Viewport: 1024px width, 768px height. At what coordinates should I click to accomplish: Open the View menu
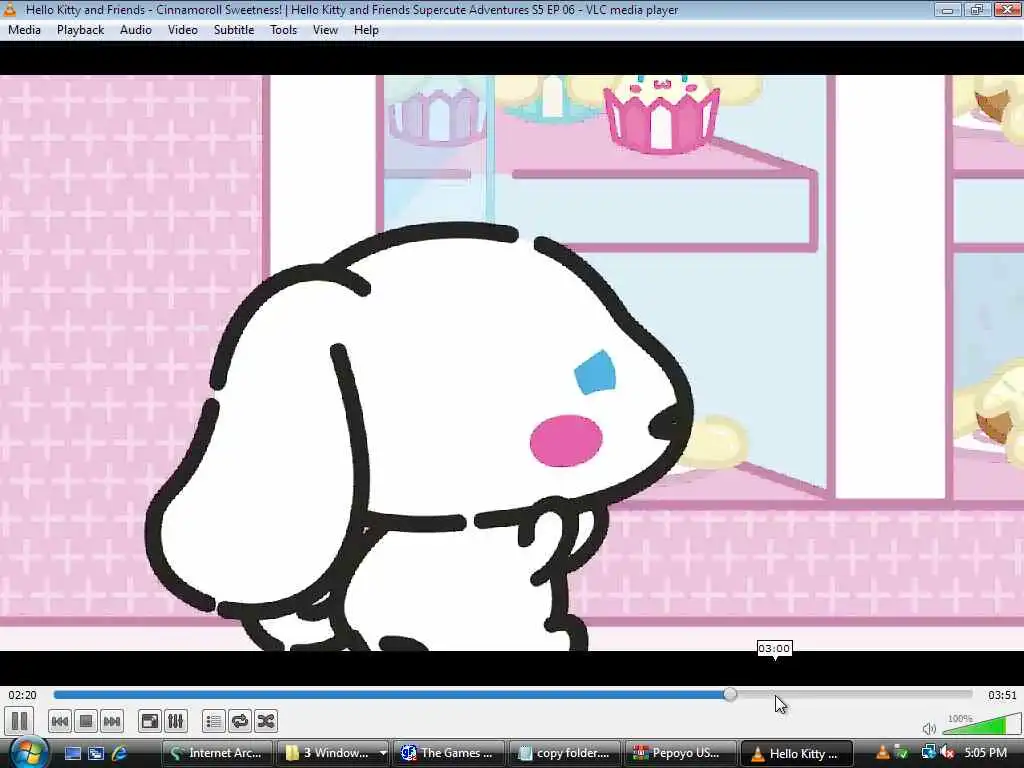pos(325,30)
